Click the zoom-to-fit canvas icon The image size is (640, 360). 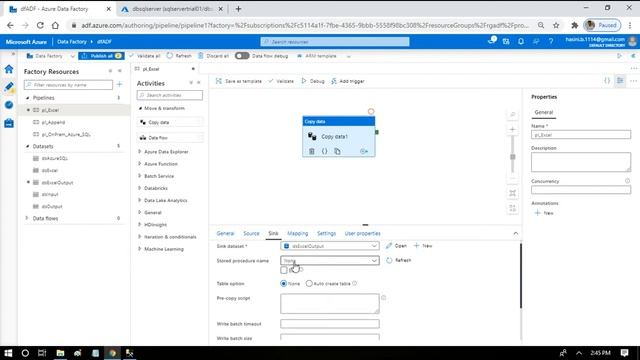[513, 193]
